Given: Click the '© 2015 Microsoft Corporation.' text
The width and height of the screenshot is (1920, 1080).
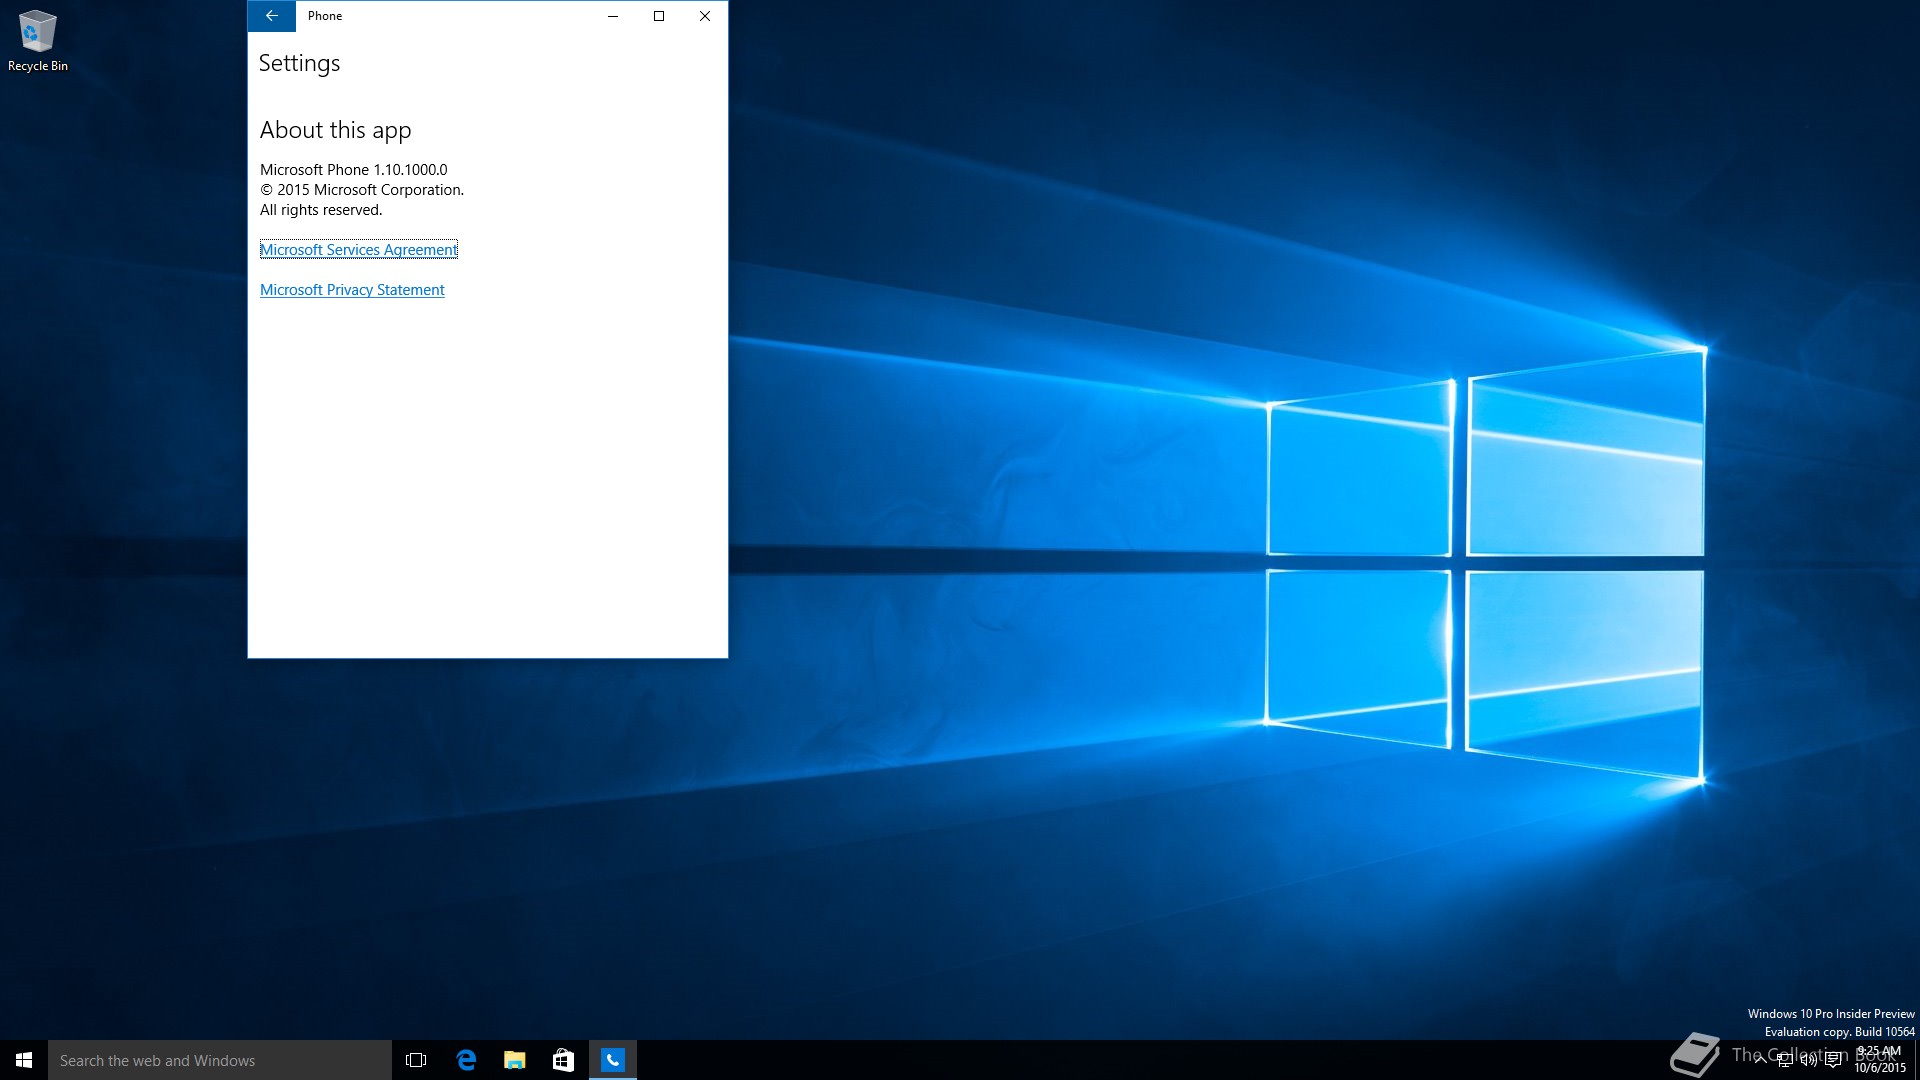Looking at the screenshot, I should coord(362,190).
